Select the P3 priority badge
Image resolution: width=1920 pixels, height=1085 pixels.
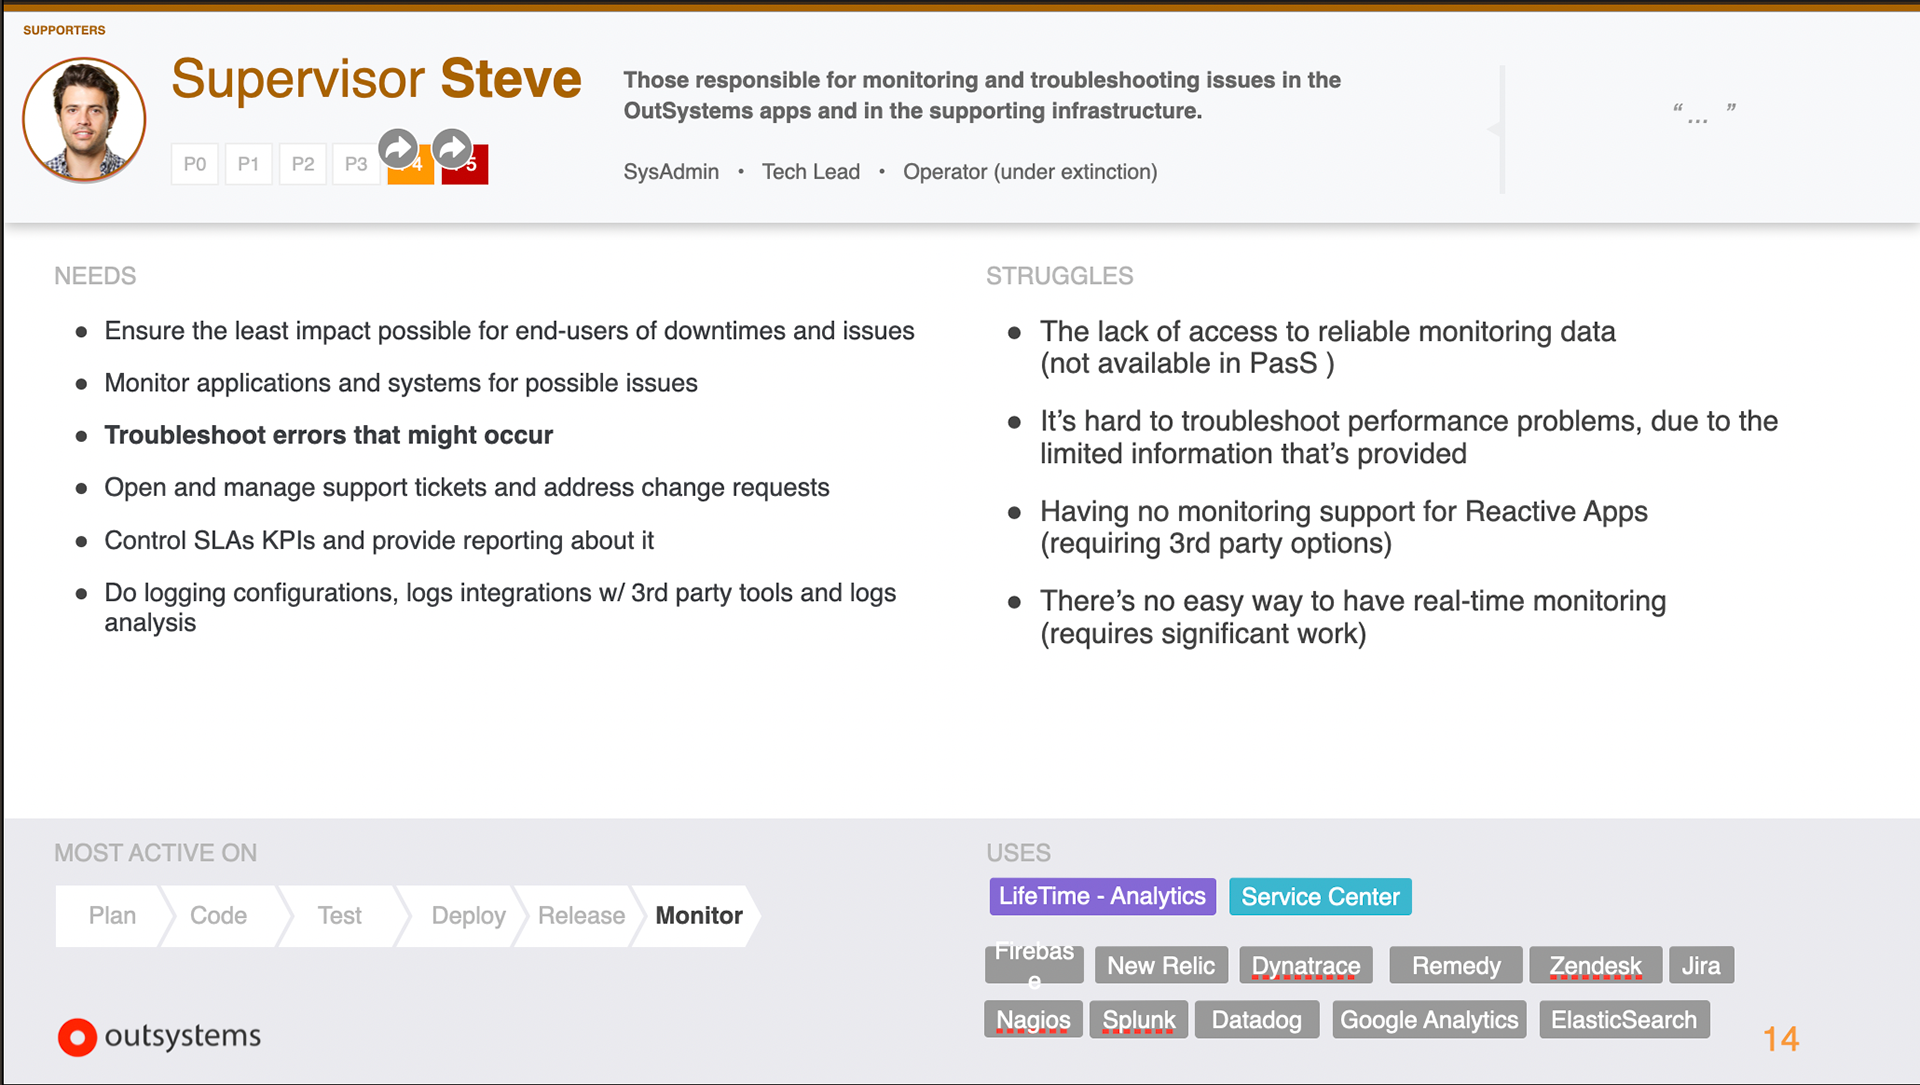point(356,164)
